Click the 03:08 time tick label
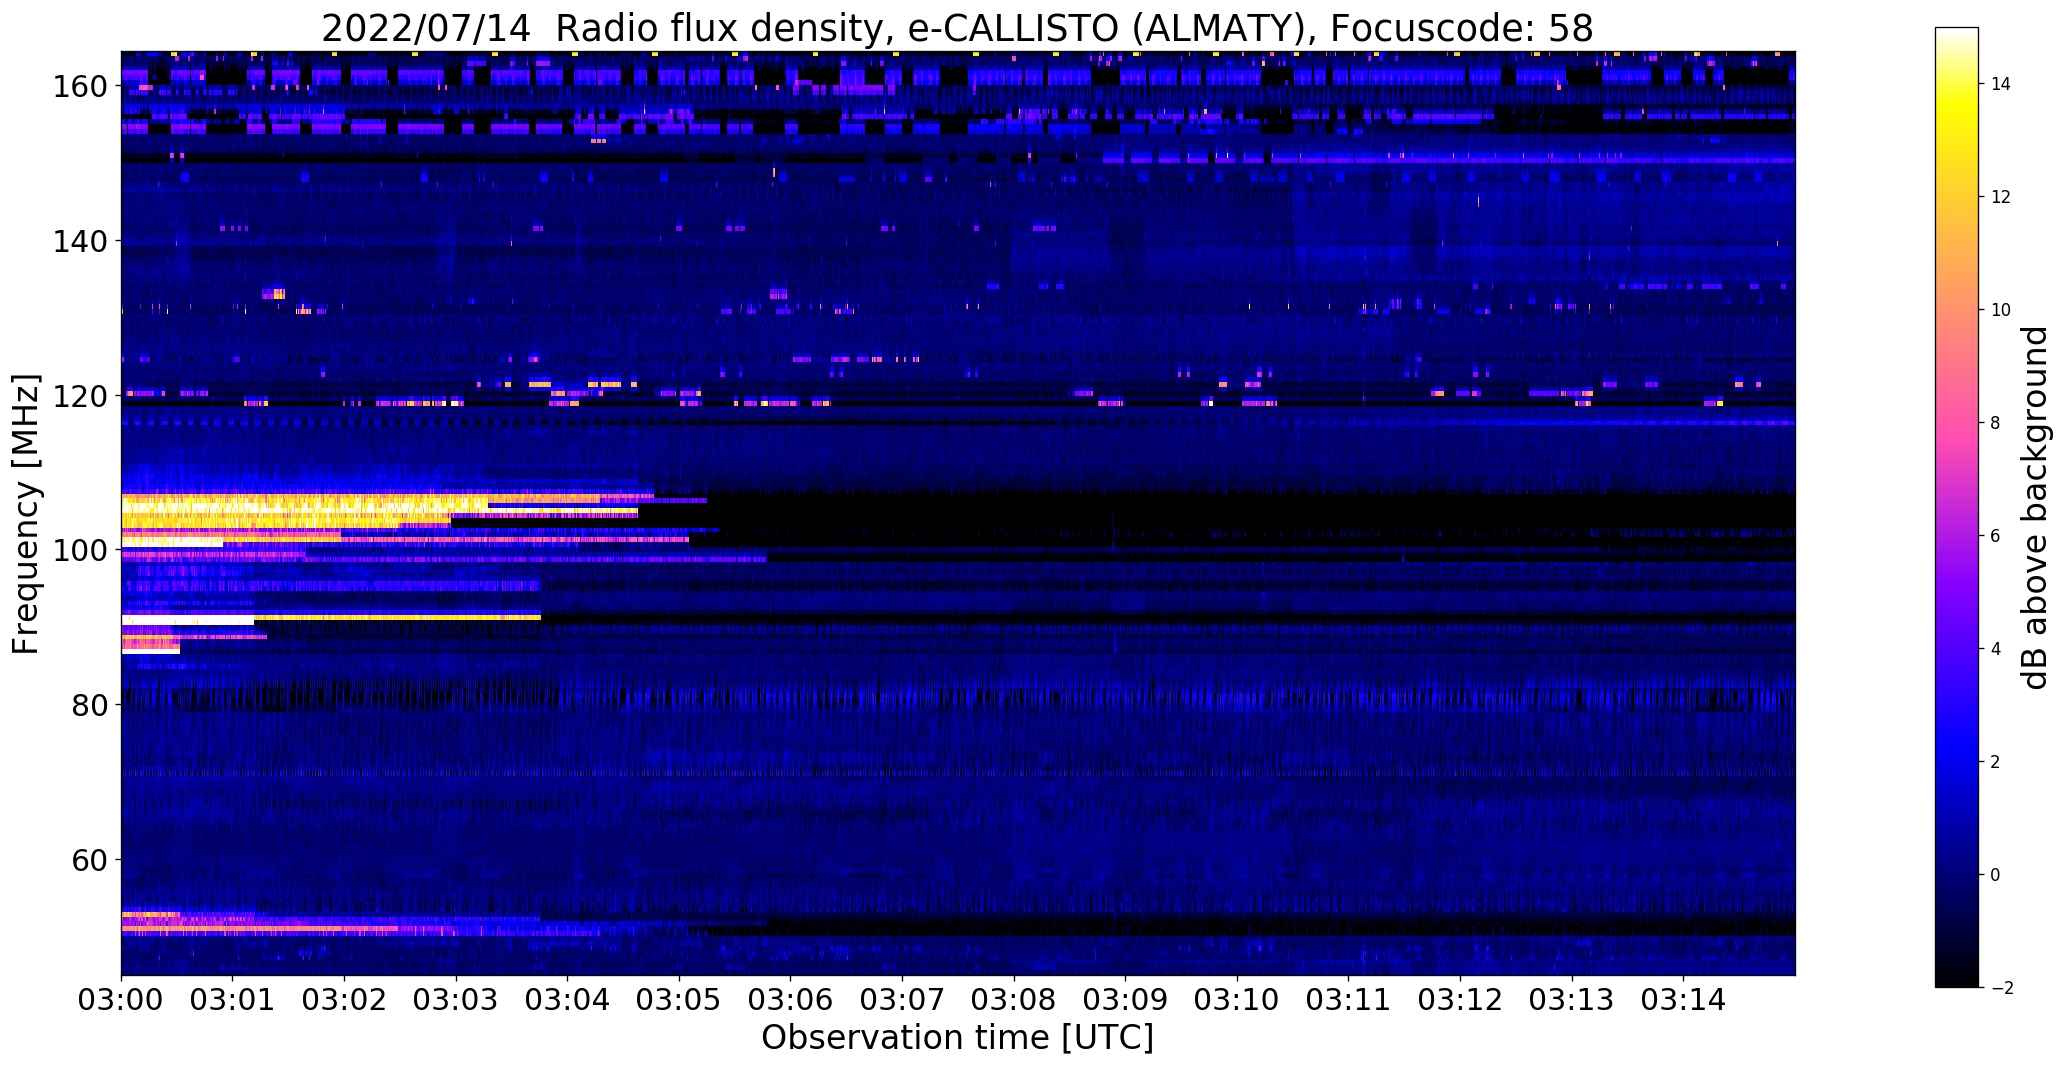This screenshot has width=2066, height=1067. click(x=1014, y=1001)
